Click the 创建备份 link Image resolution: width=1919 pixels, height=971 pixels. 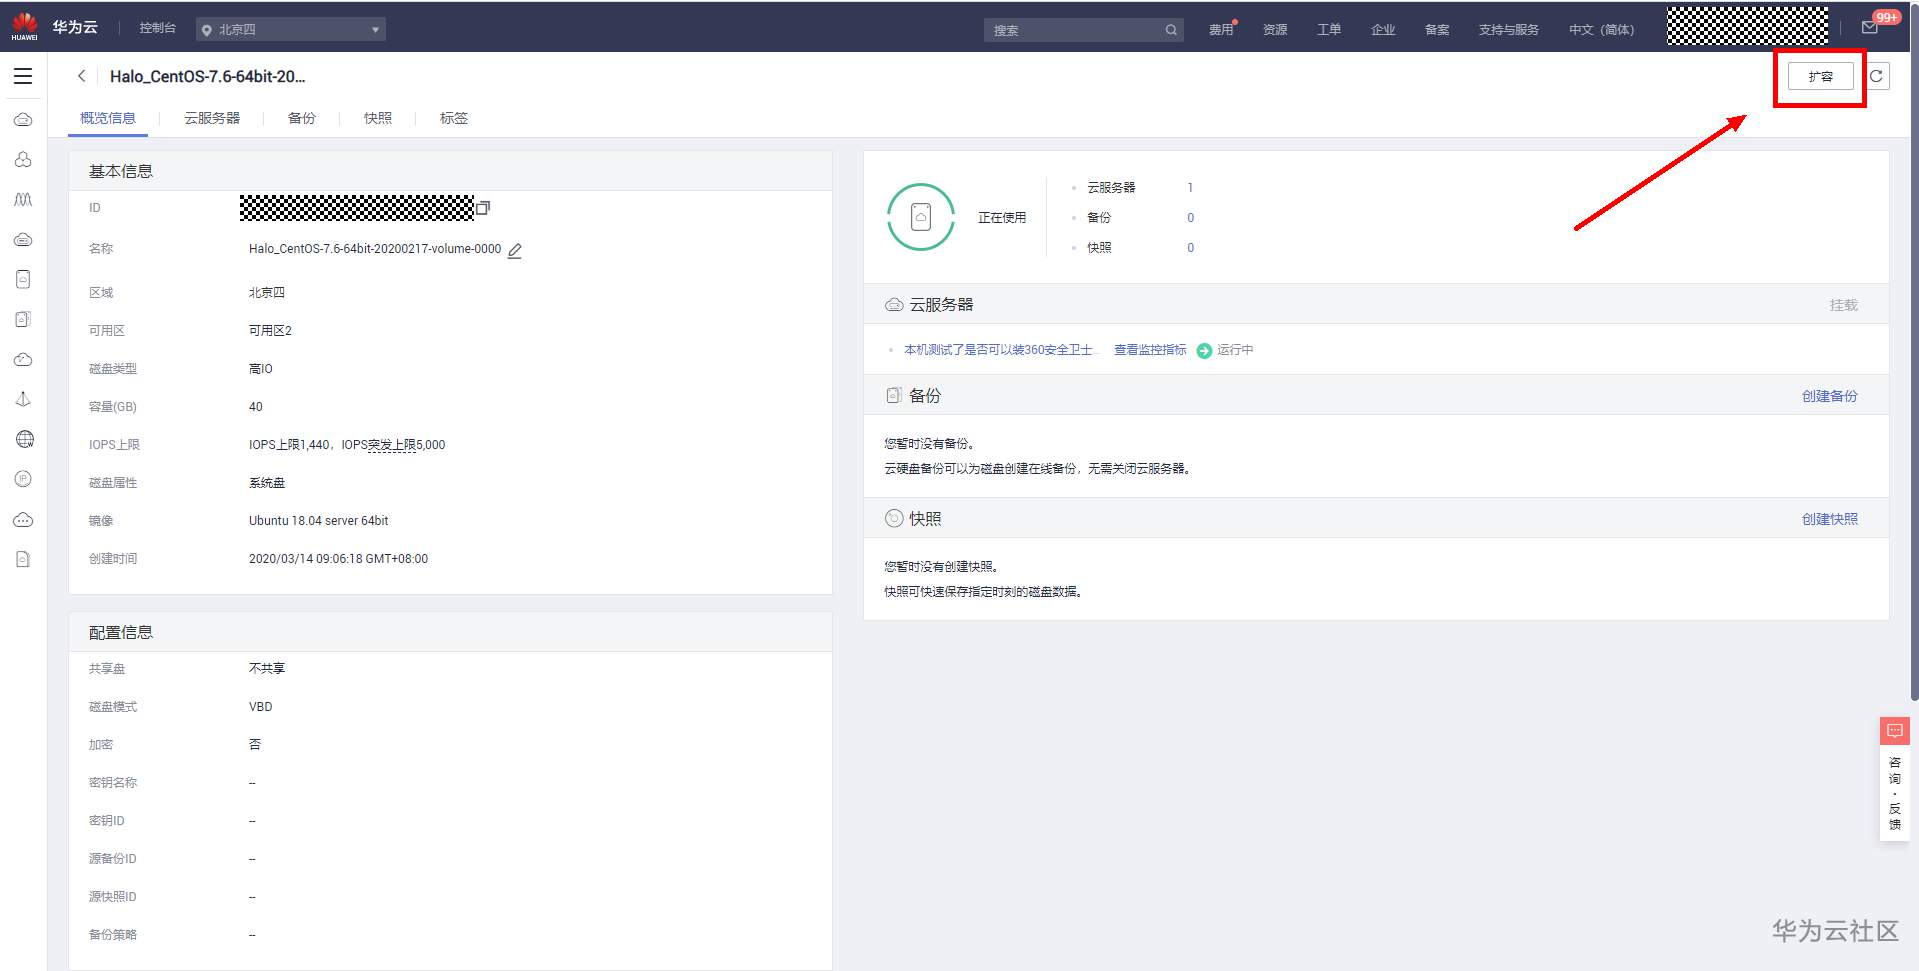(1829, 396)
